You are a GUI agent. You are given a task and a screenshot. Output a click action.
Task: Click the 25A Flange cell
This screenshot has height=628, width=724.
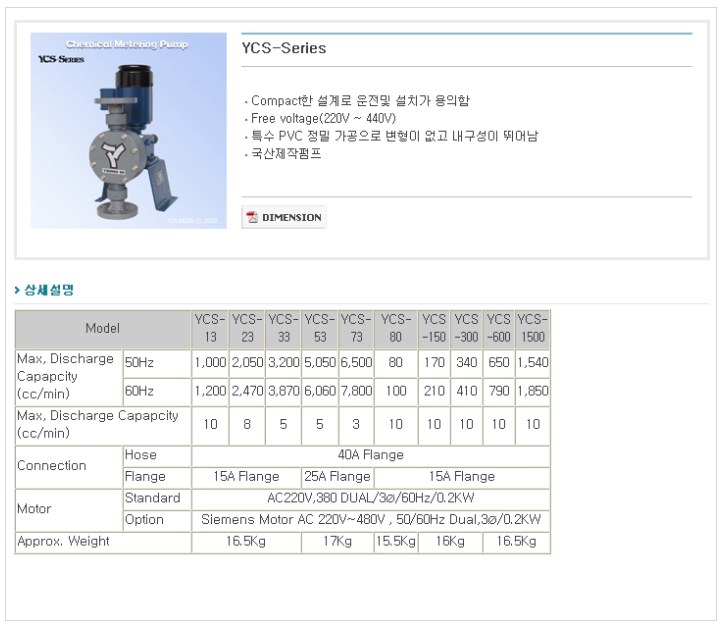pos(338,477)
